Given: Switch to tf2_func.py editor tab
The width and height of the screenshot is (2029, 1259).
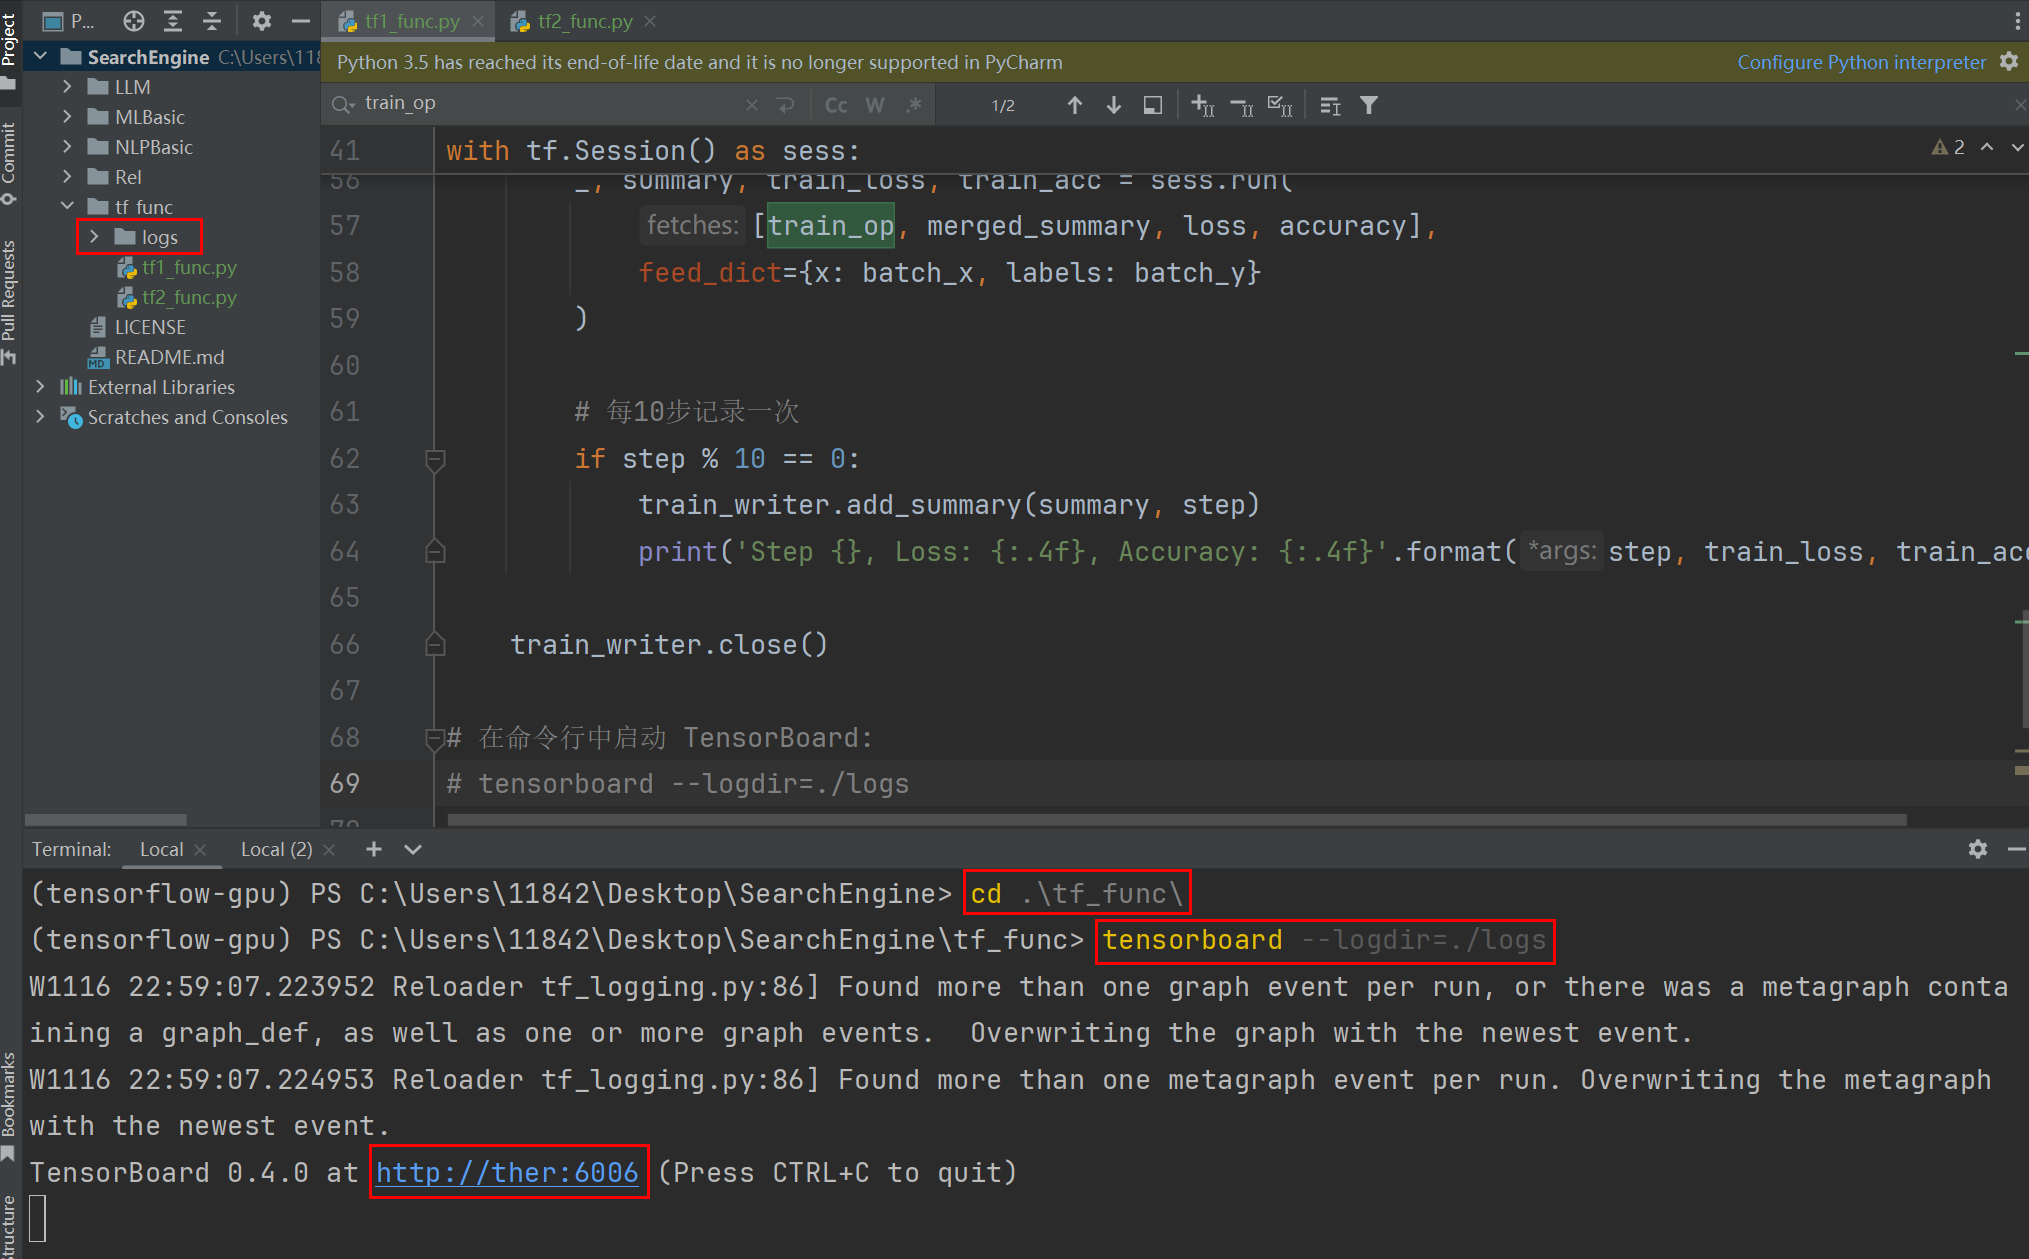Looking at the screenshot, I should coord(584,21).
